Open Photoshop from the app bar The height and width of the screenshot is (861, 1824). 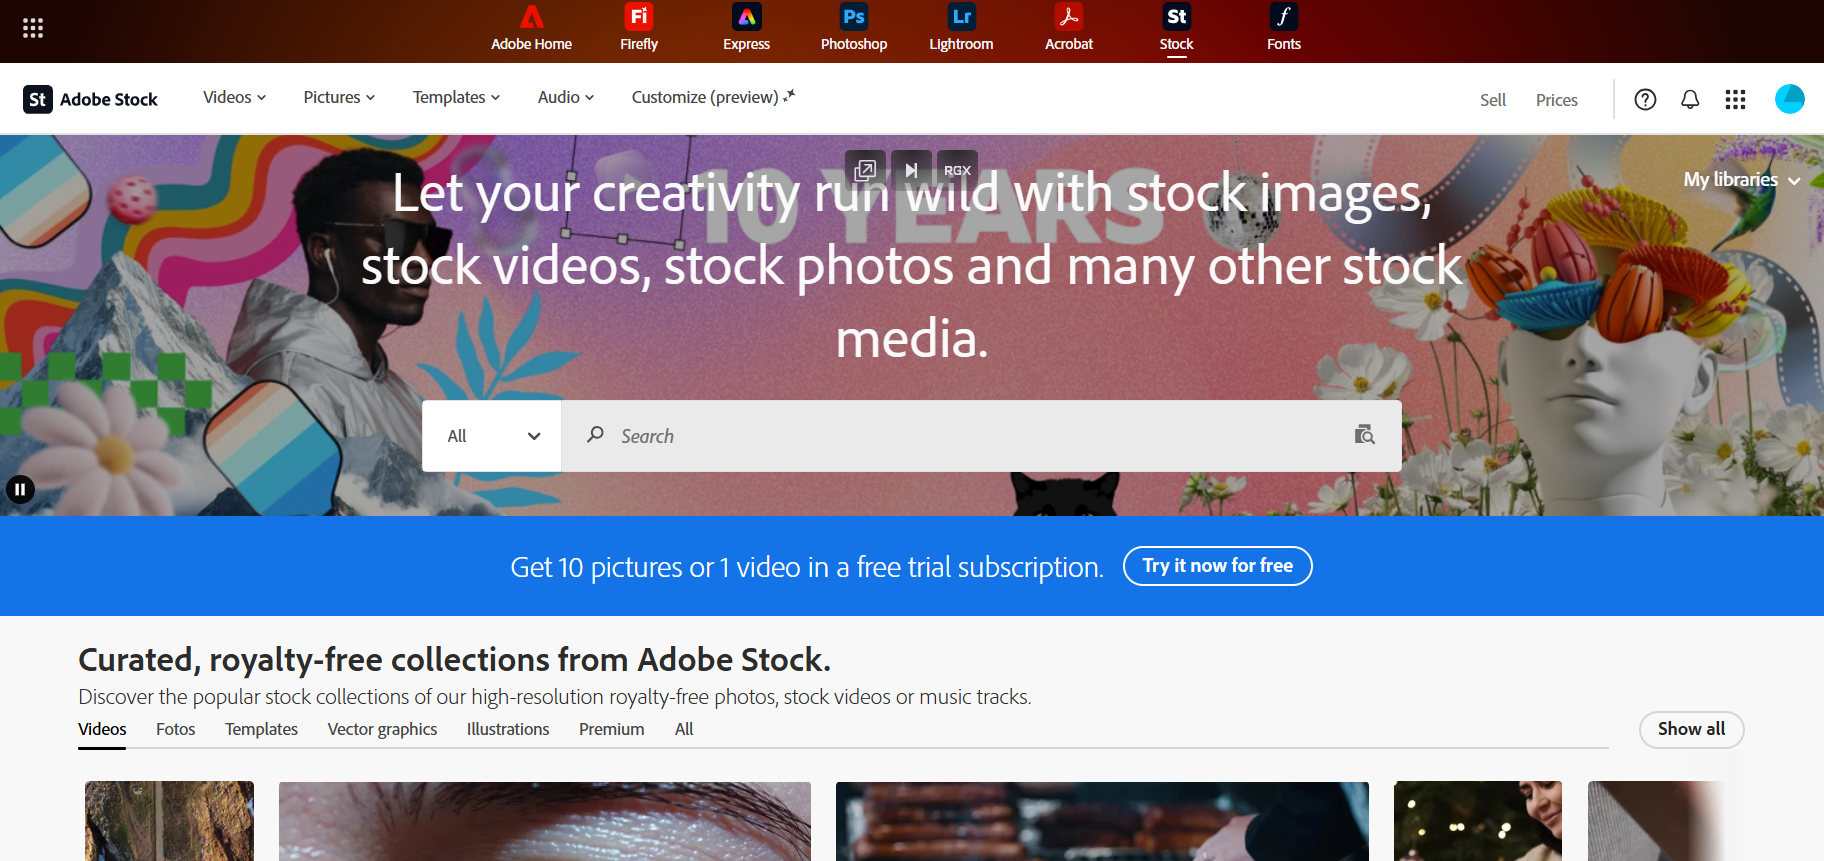pos(854,29)
